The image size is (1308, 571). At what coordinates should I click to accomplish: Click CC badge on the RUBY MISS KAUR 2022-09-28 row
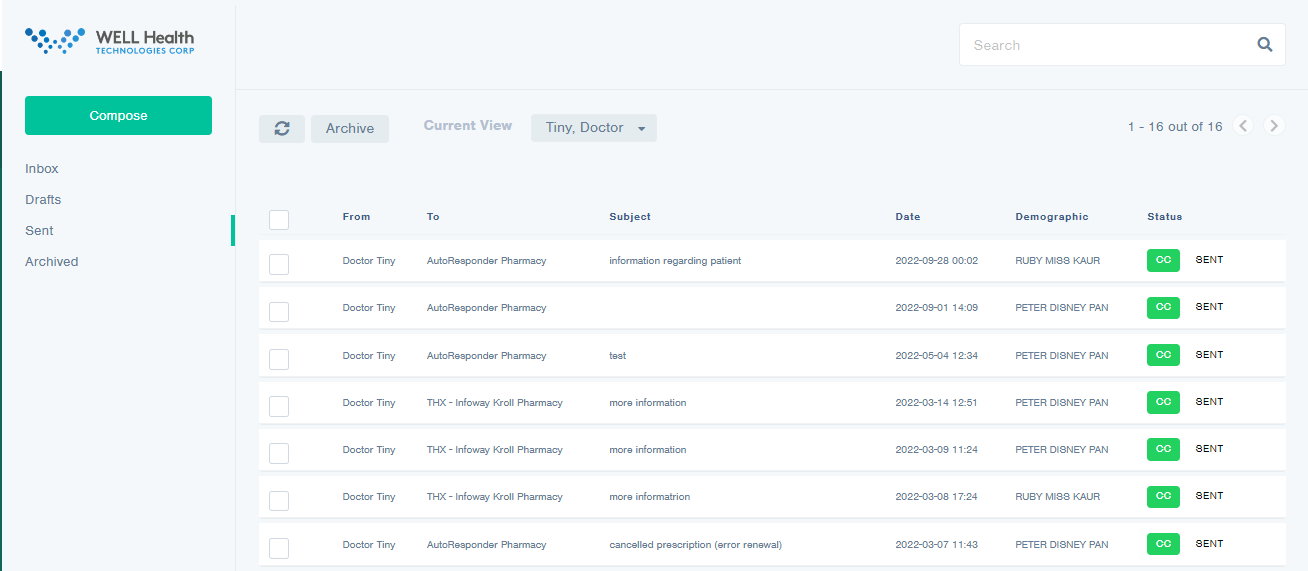pos(1163,260)
